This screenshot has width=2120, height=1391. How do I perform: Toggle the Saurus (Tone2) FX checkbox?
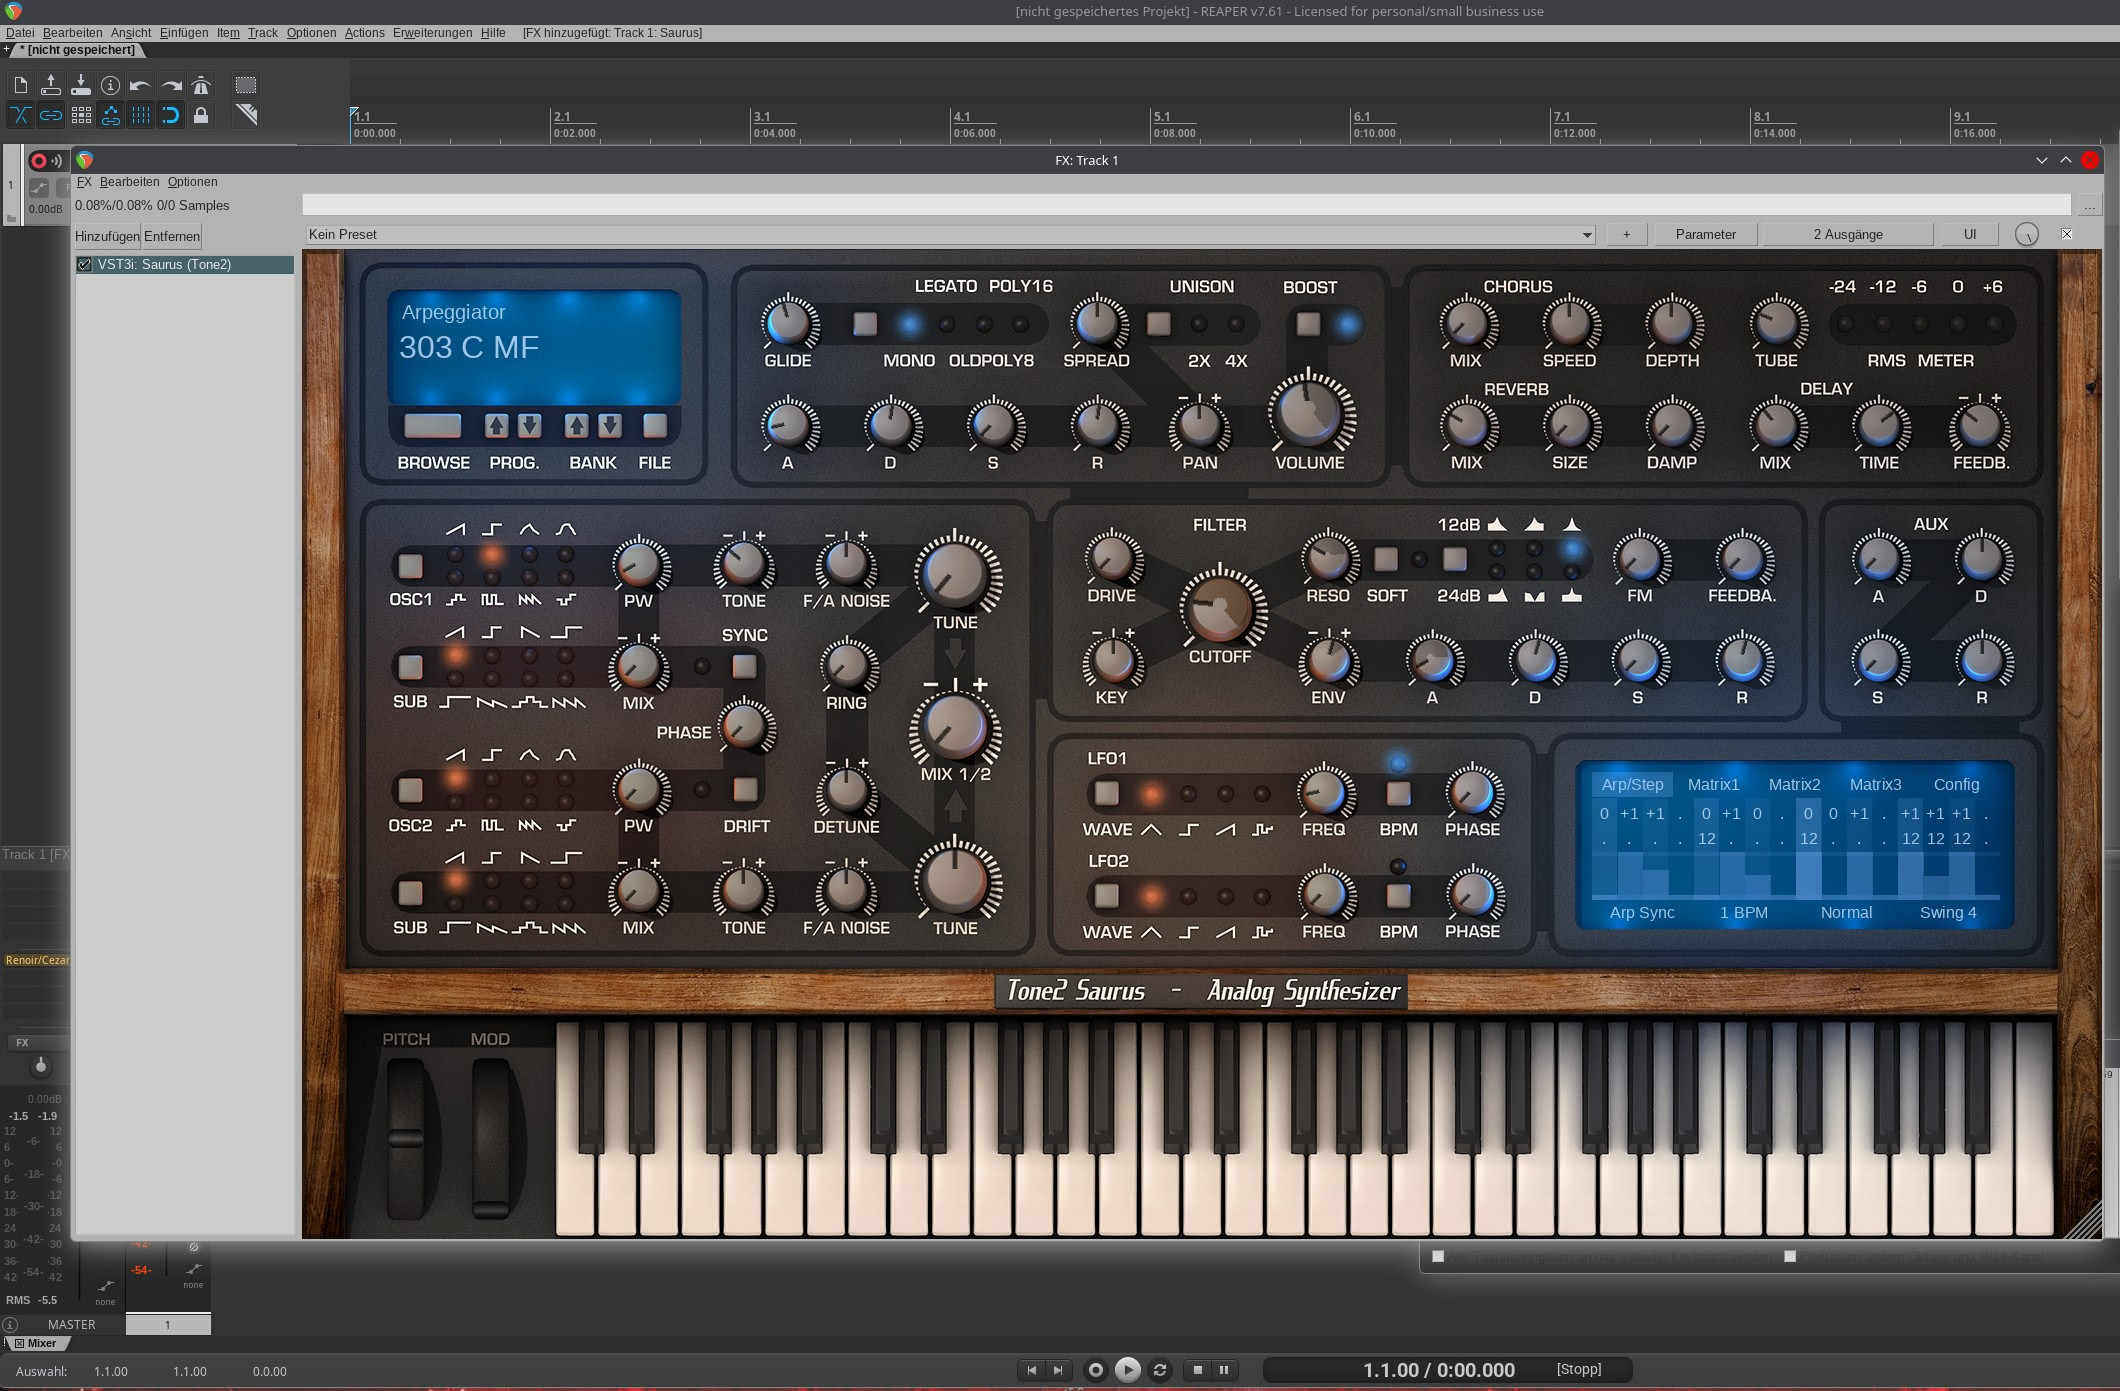pyautogui.click(x=85, y=265)
